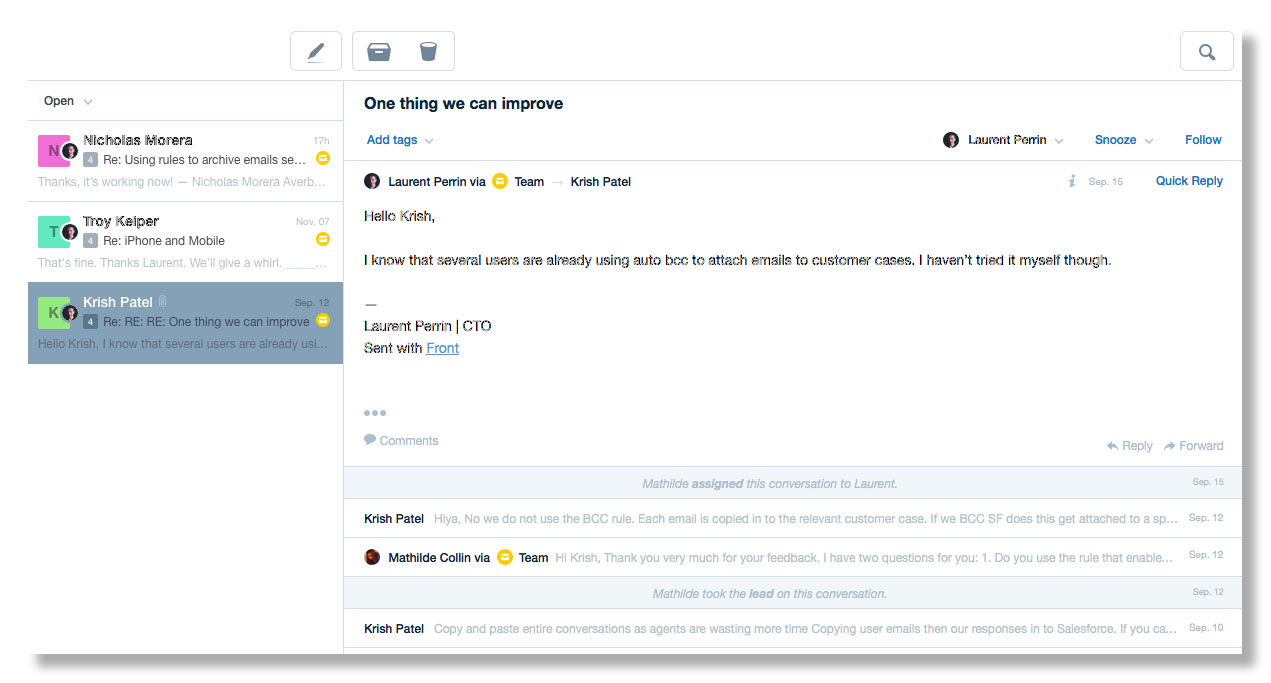
Task: Forward this message
Action: pos(1194,446)
